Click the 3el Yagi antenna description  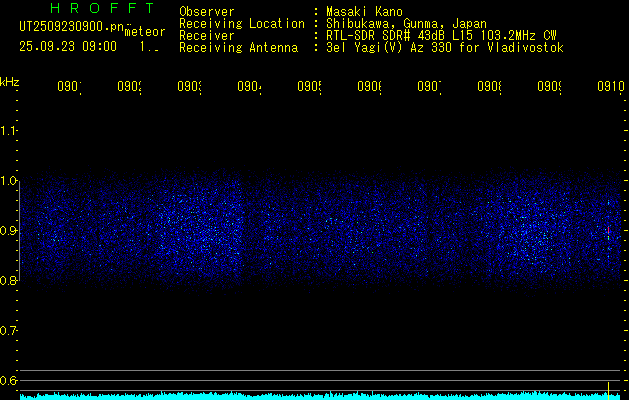pyautogui.click(x=445, y=48)
